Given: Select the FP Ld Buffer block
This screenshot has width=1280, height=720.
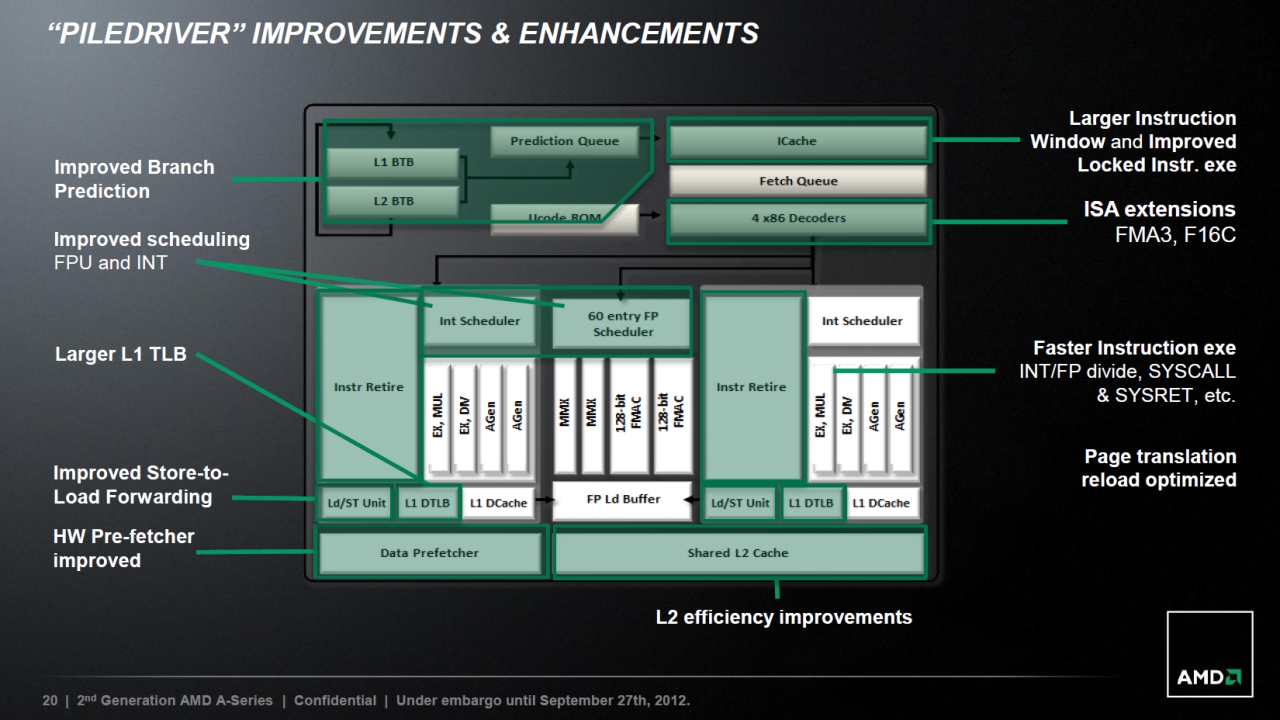Looking at the screenshot, I should pos(621,499).
